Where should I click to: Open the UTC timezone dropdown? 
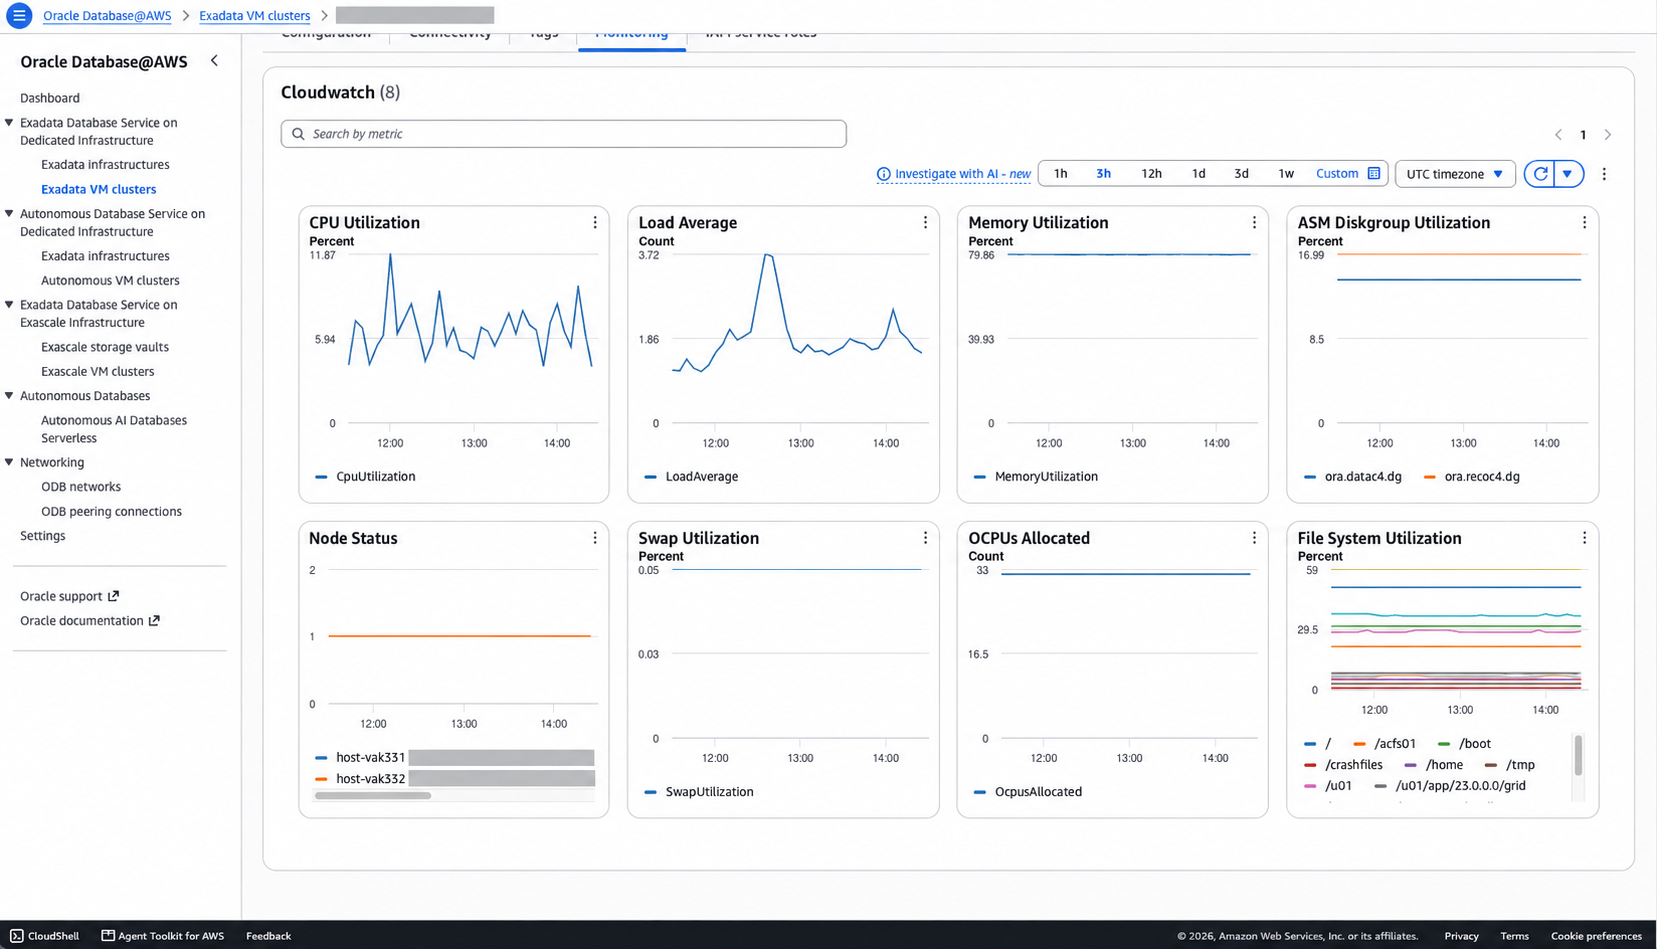click(1455, 174)
